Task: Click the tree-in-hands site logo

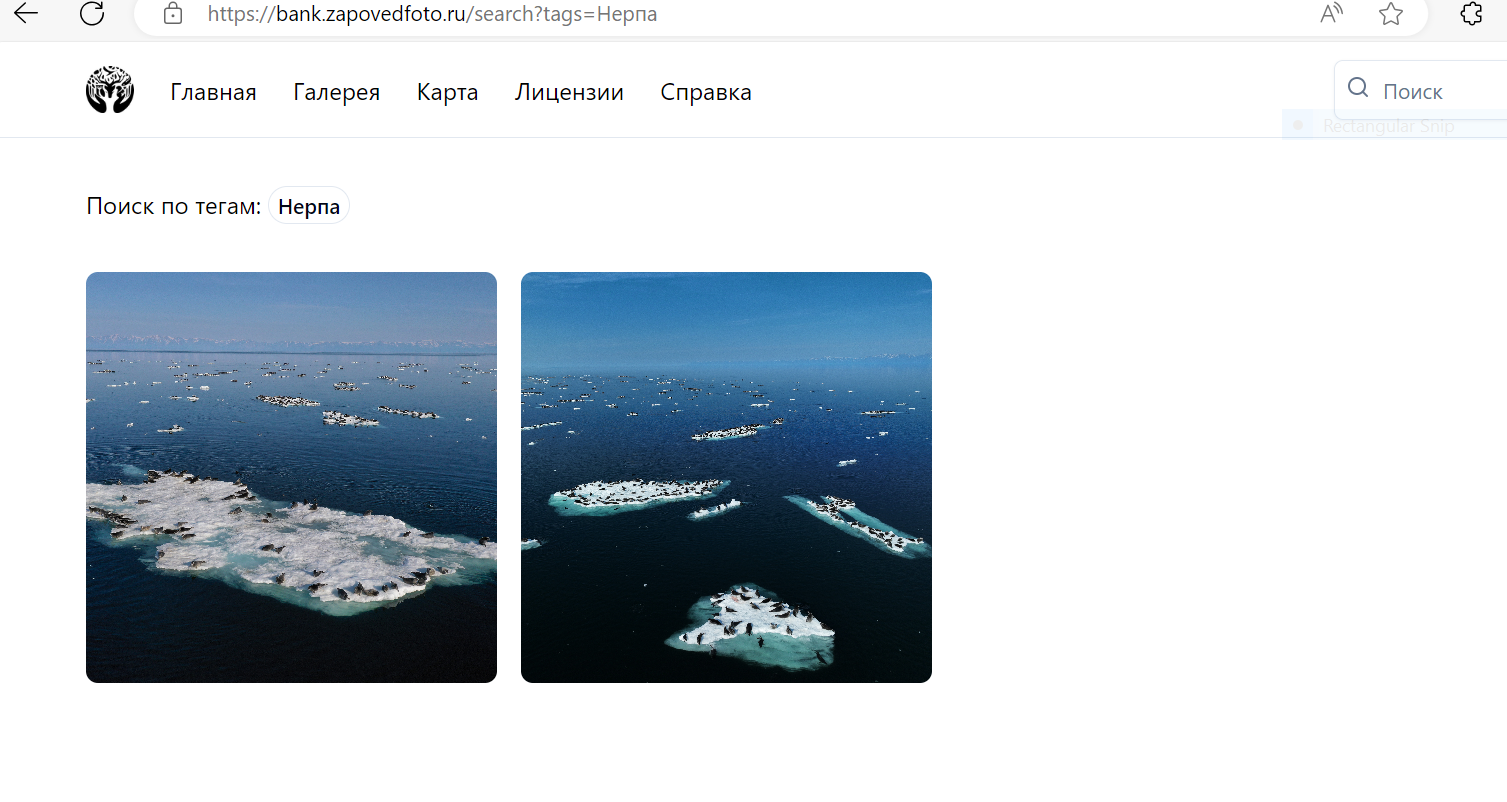Action: tap(110, 91)
